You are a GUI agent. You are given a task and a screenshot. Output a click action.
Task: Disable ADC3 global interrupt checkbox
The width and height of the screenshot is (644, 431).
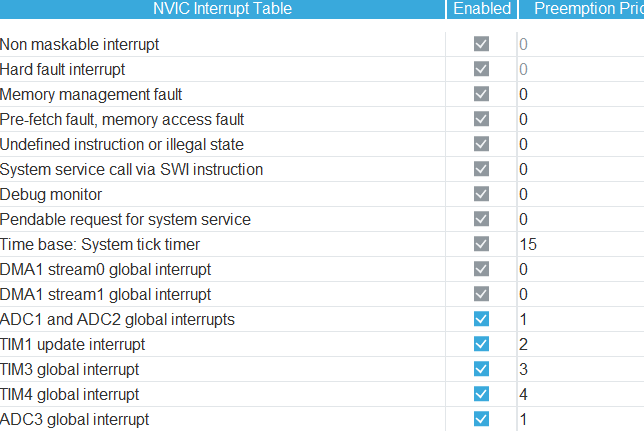(482, 419)
